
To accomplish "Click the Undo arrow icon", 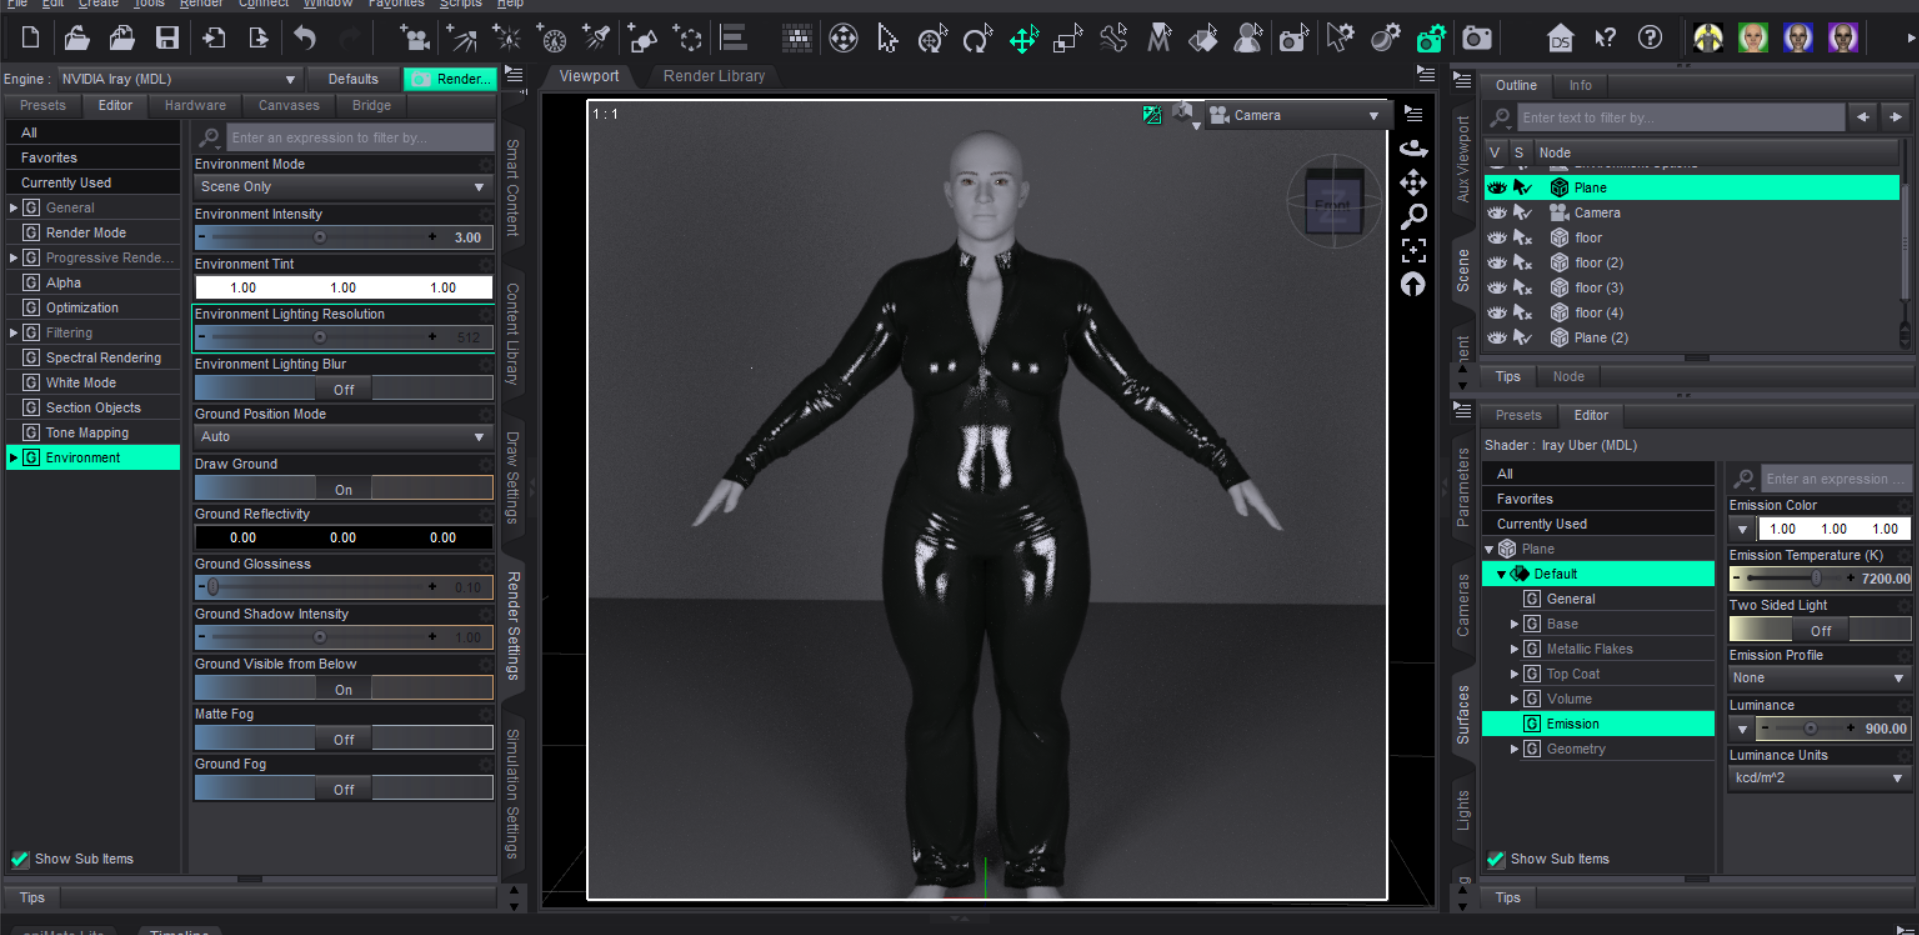I will click(304, 39).
